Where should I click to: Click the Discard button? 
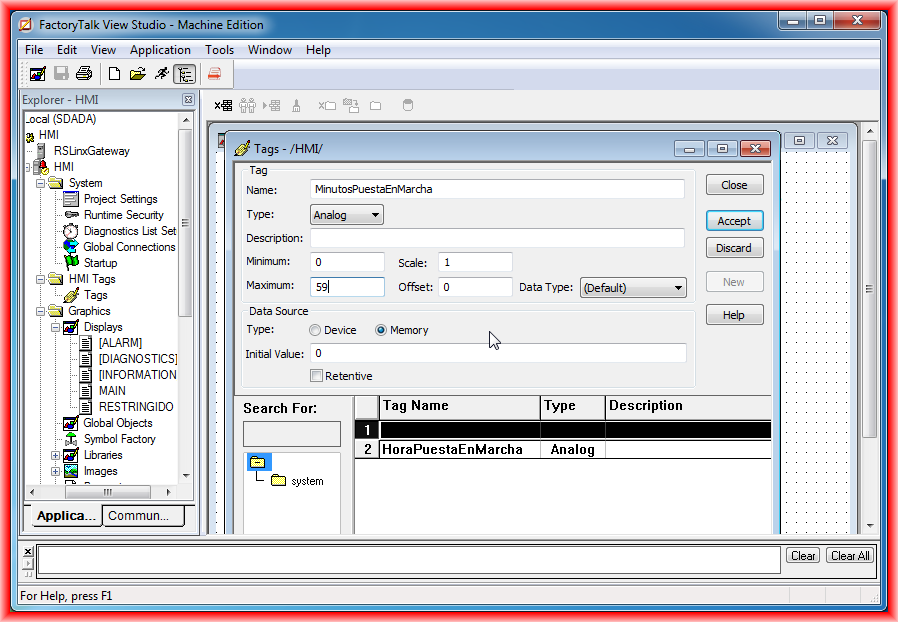click(734, 248)
